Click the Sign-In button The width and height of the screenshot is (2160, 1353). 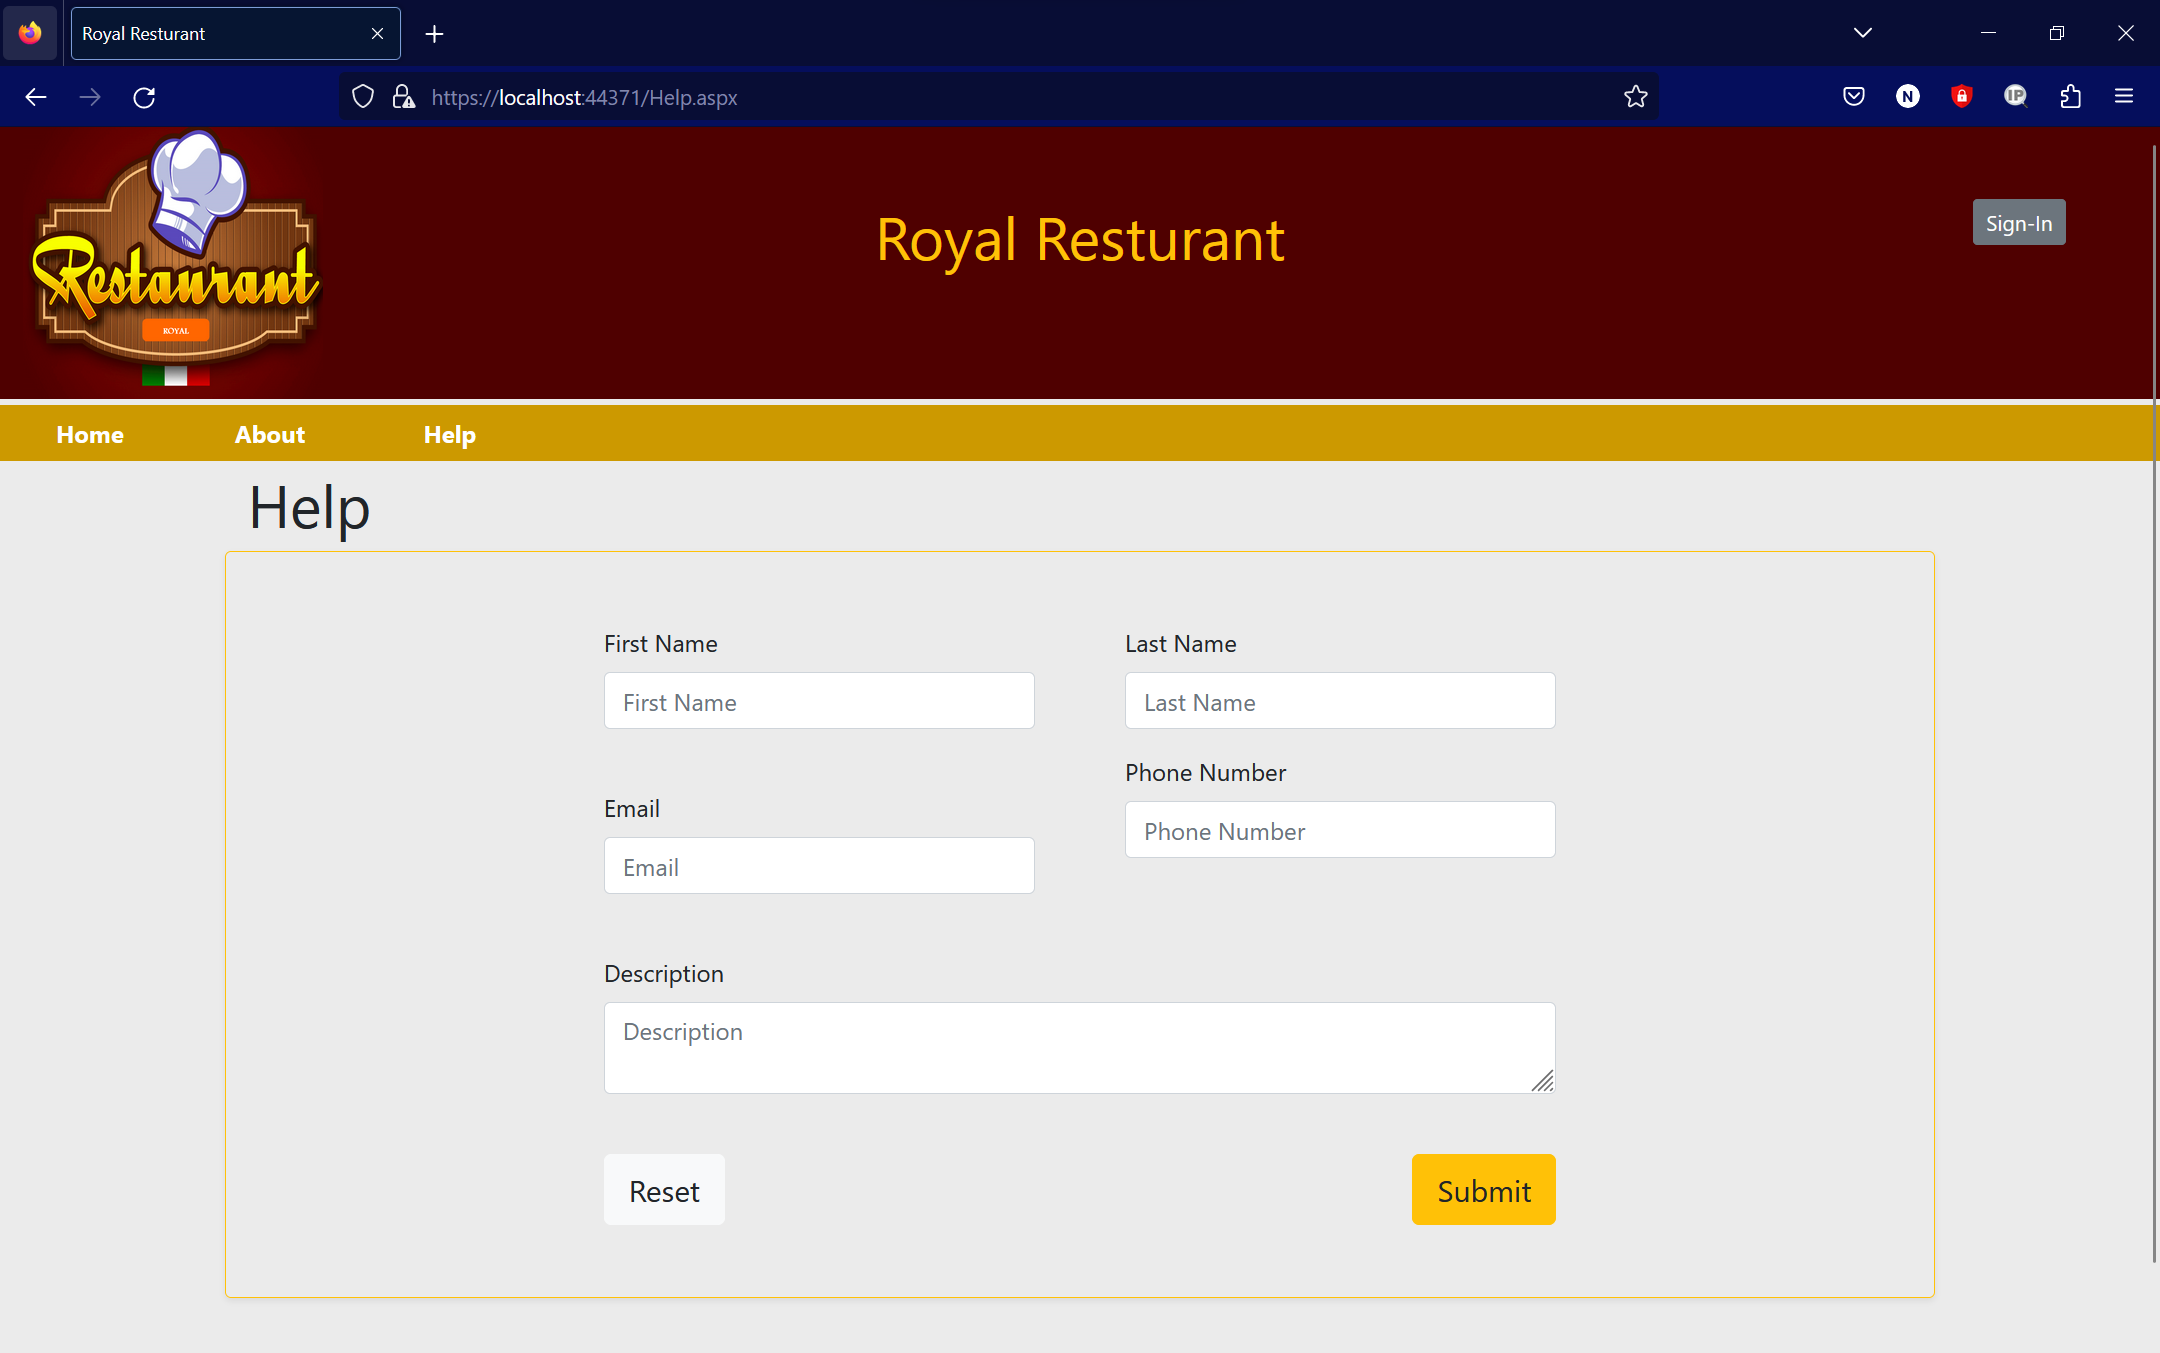[2017, 222]
